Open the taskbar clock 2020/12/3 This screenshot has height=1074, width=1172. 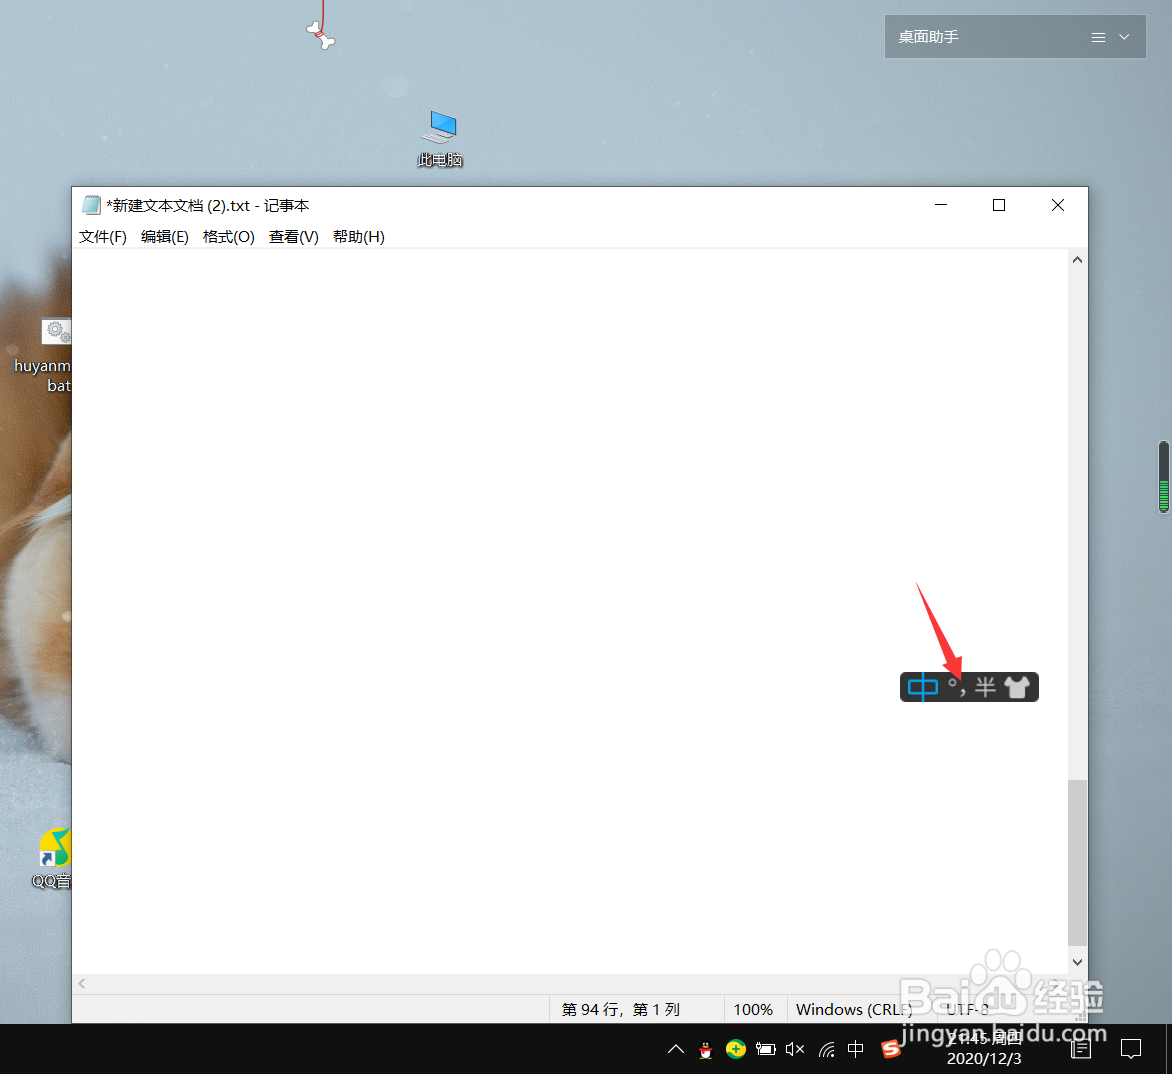tap(984, 1049)
